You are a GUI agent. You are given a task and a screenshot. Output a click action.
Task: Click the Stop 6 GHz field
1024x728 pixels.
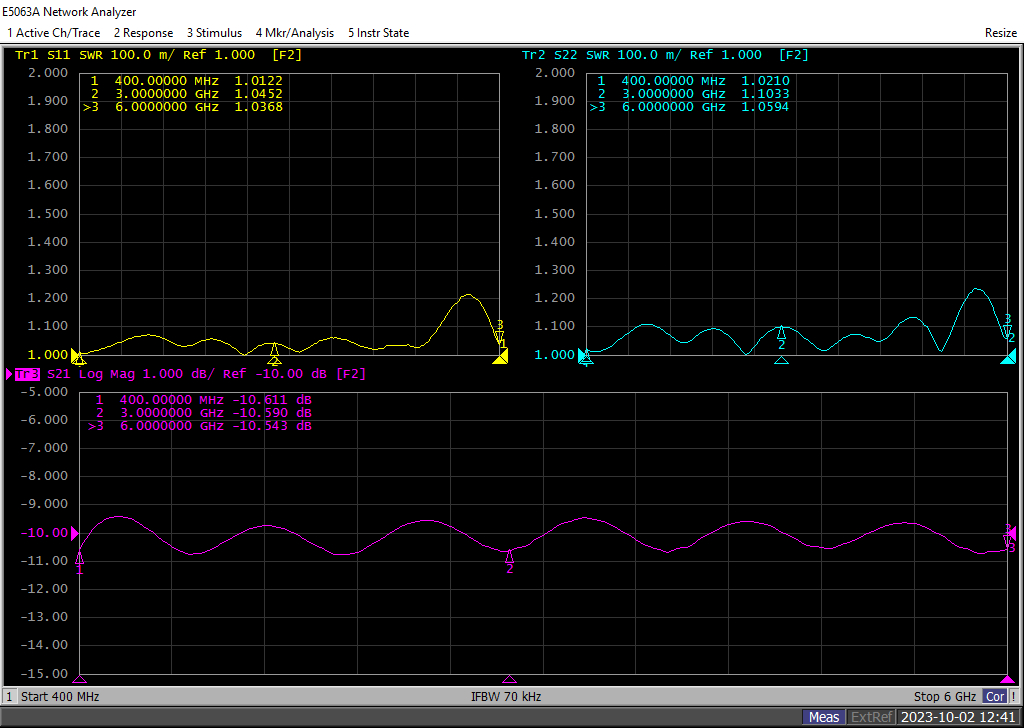click(x=945, y=696)
